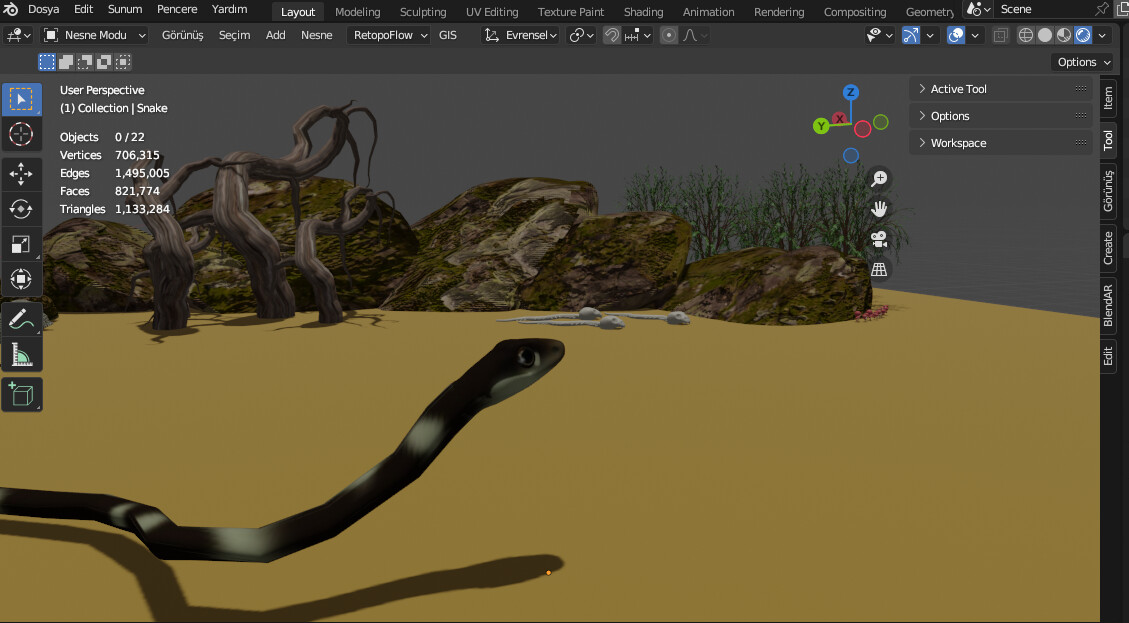Select the Rotate tool

[22, 209]
